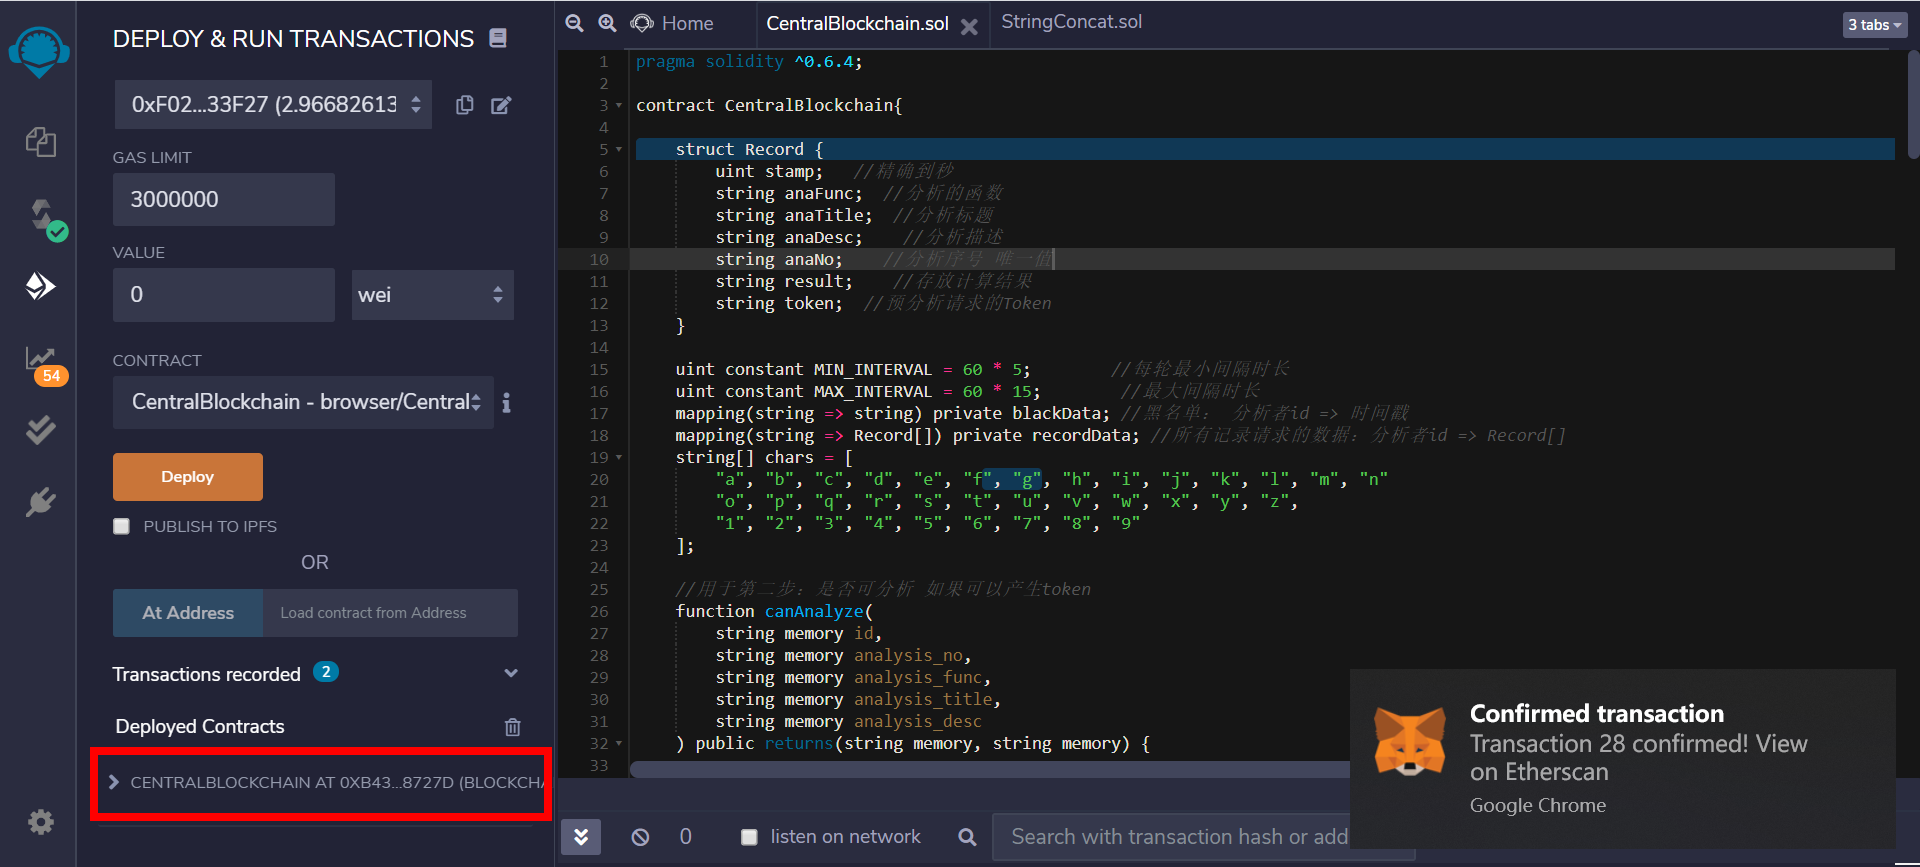
Task: Clear the terminal console
Action: (640, 837)
